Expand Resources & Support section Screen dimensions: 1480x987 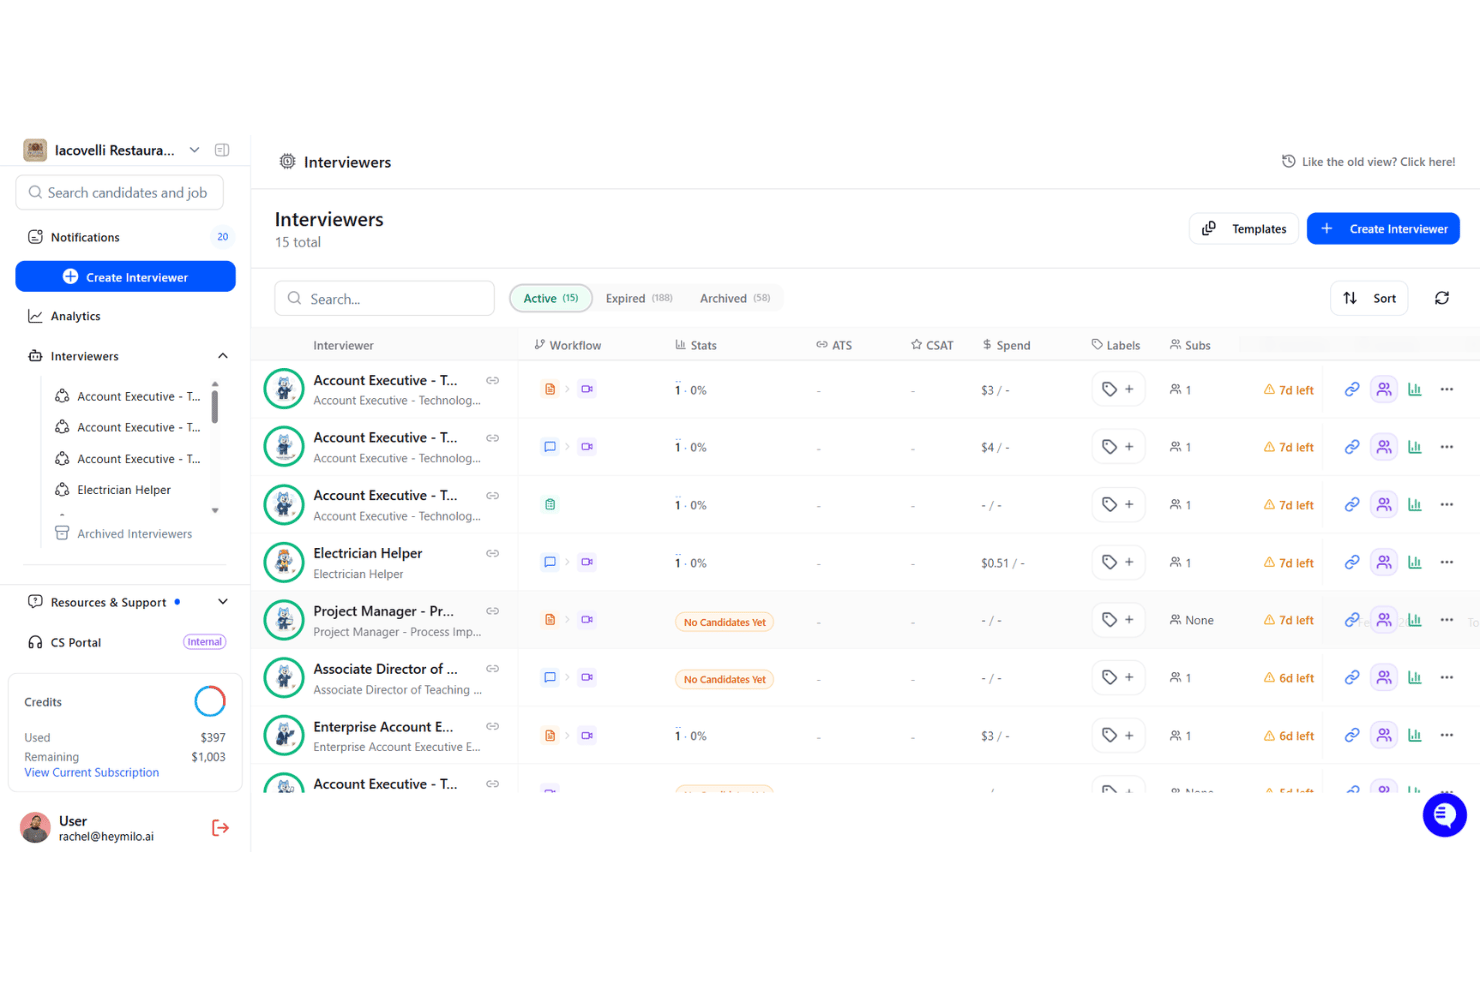click(x=223, y=602)
